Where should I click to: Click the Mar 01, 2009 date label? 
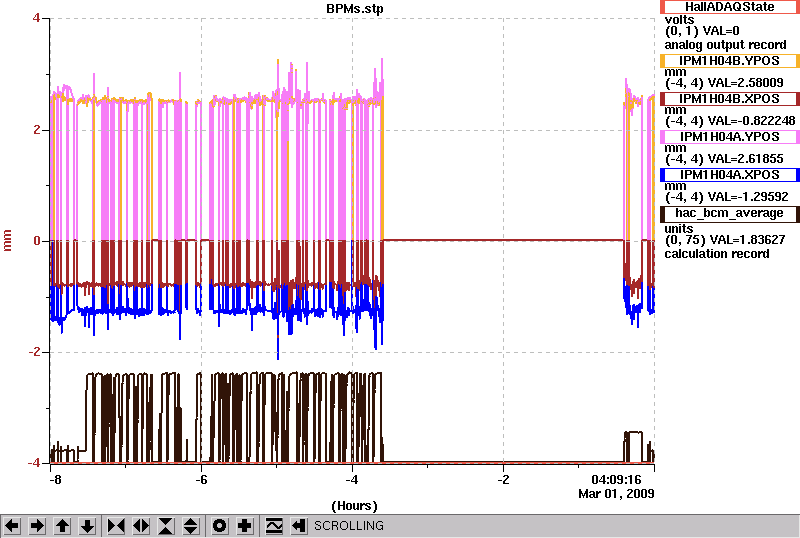[616, 494]
